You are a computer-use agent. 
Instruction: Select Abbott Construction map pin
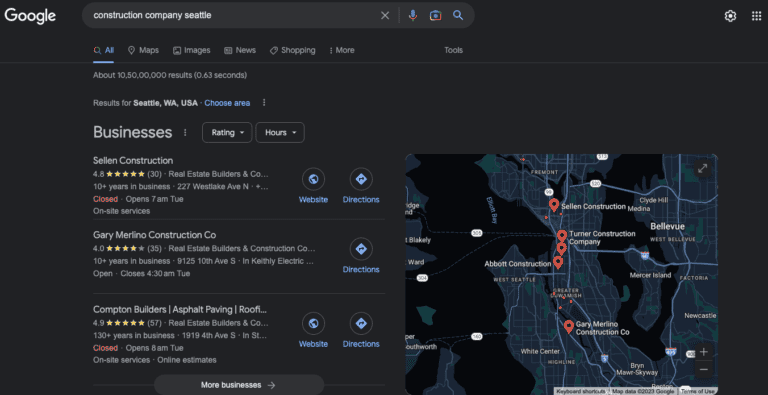coord(558,263)
